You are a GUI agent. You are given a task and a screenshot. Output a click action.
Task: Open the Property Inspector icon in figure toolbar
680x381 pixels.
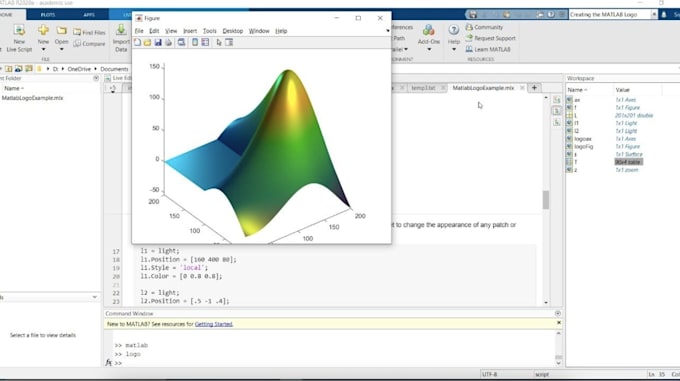(229, 42)
